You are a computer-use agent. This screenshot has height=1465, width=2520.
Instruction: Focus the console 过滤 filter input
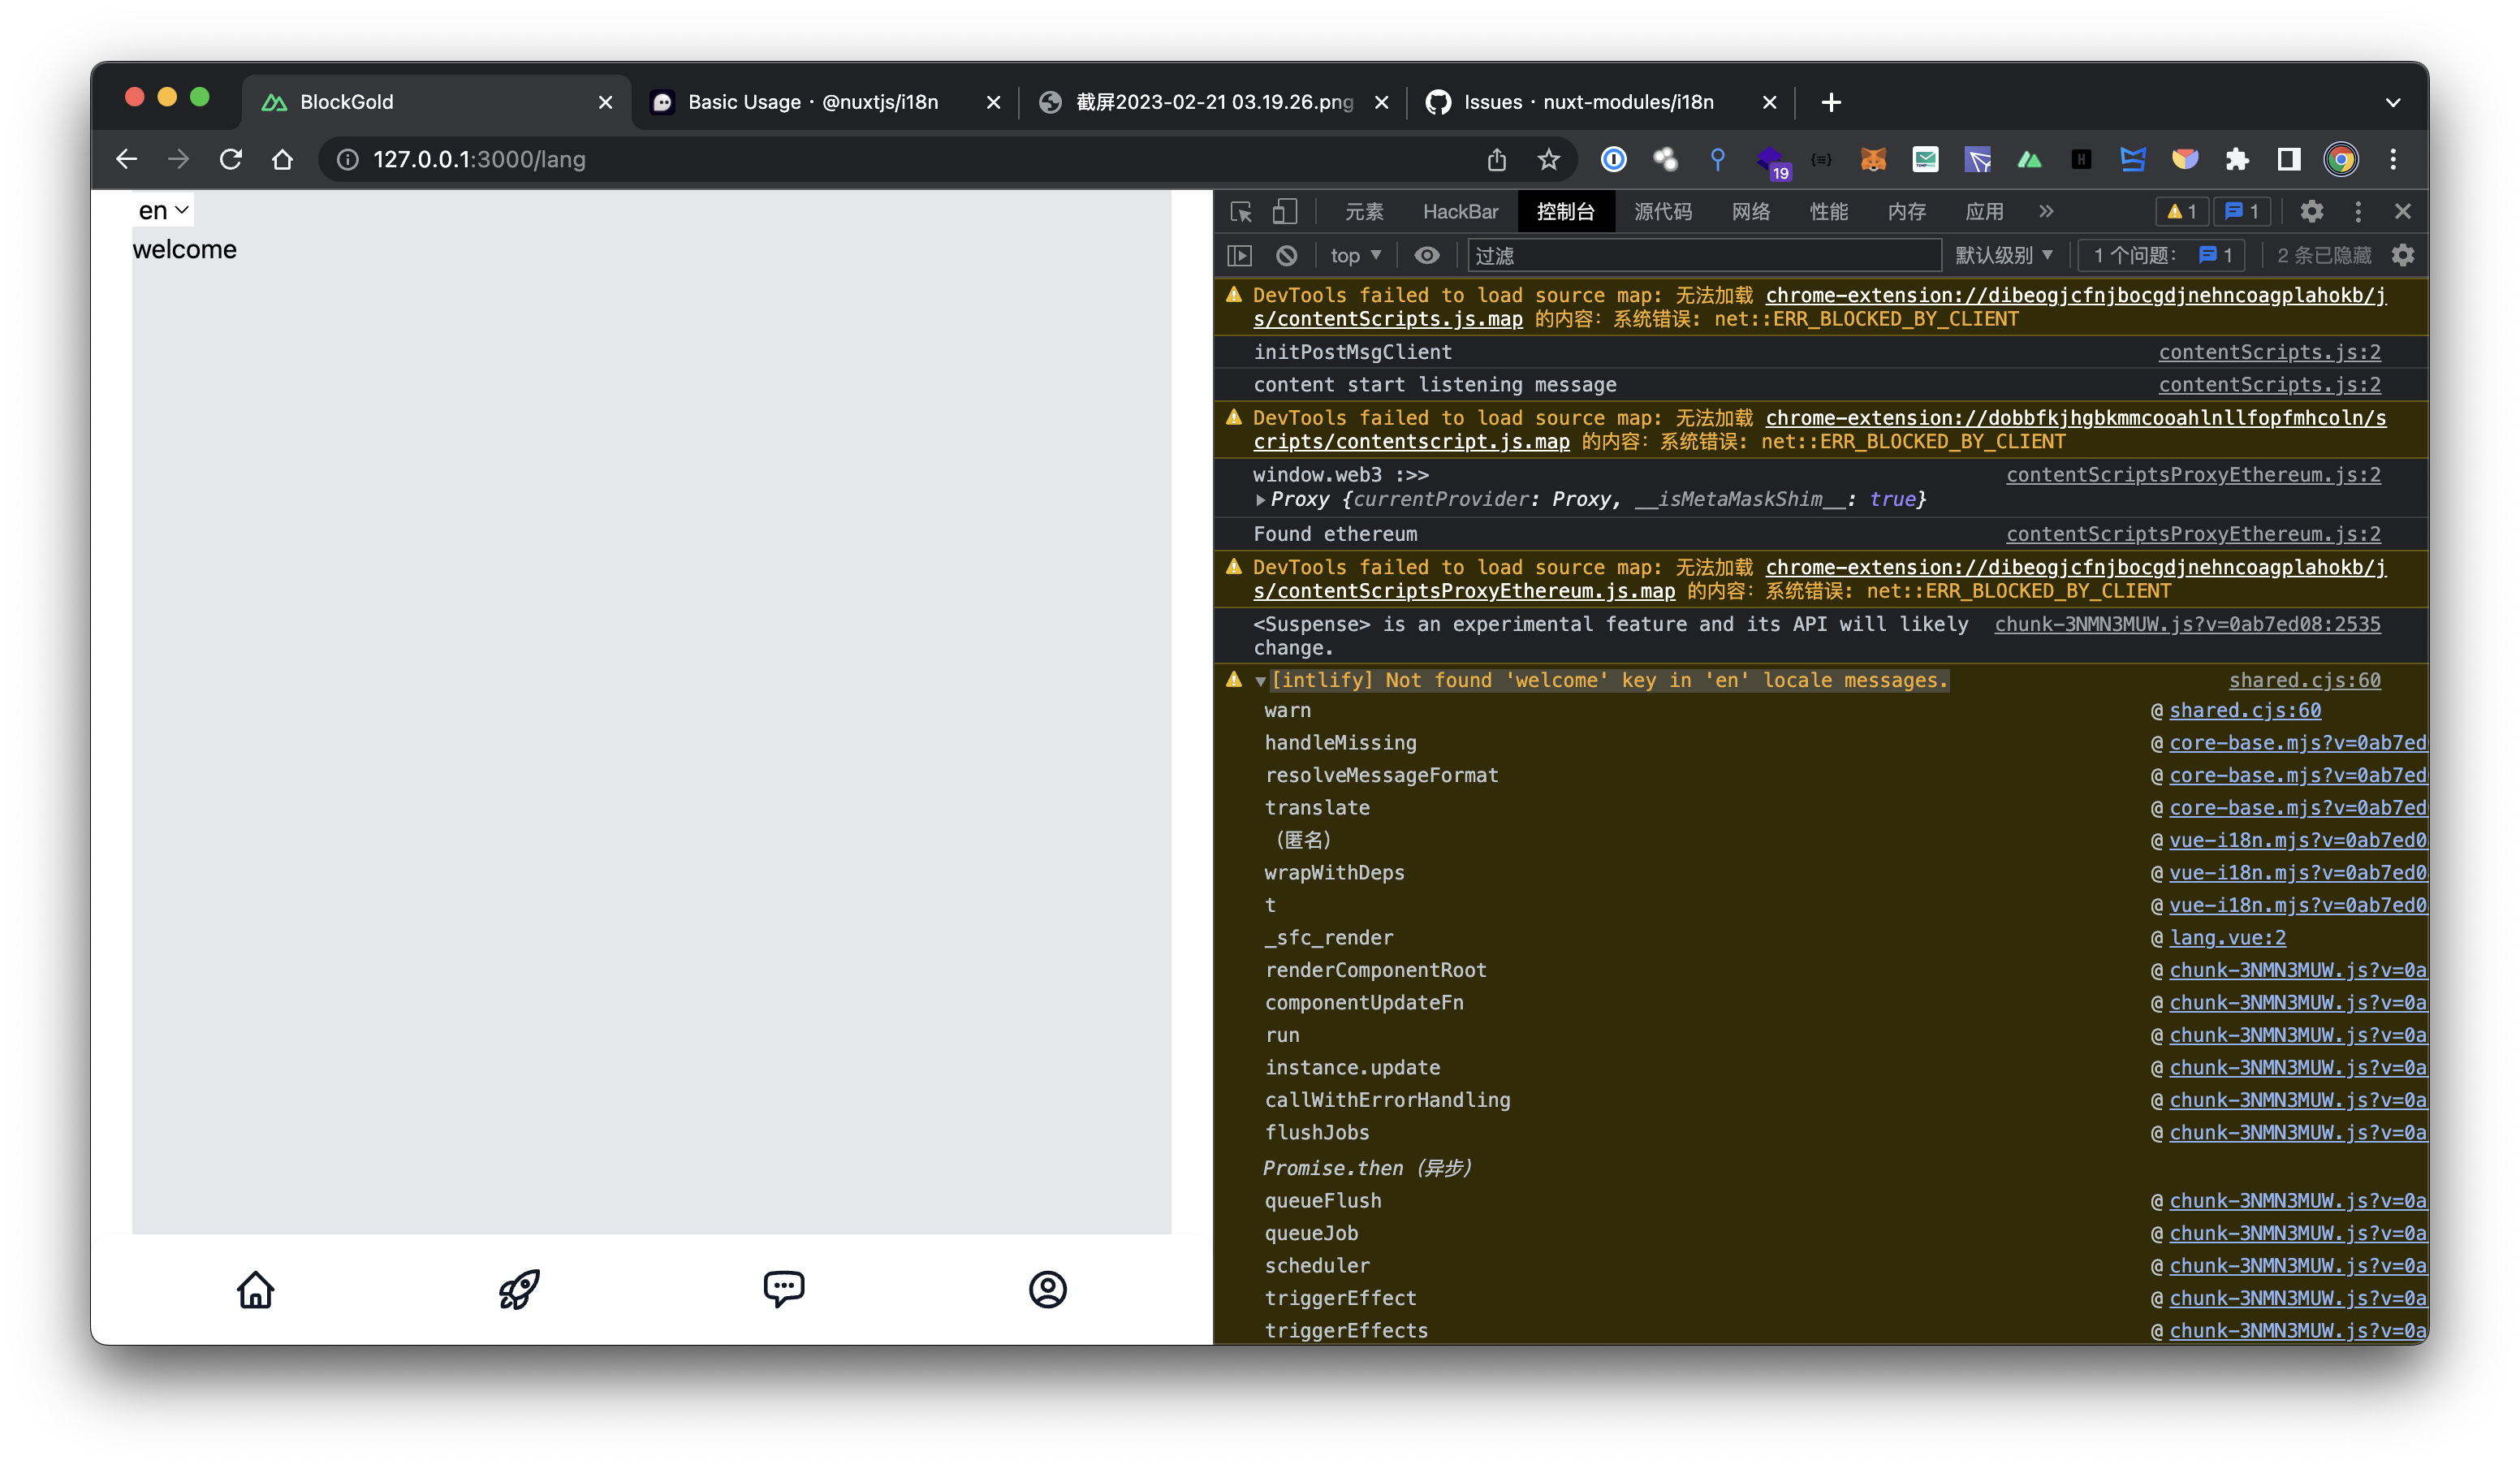1700,256
